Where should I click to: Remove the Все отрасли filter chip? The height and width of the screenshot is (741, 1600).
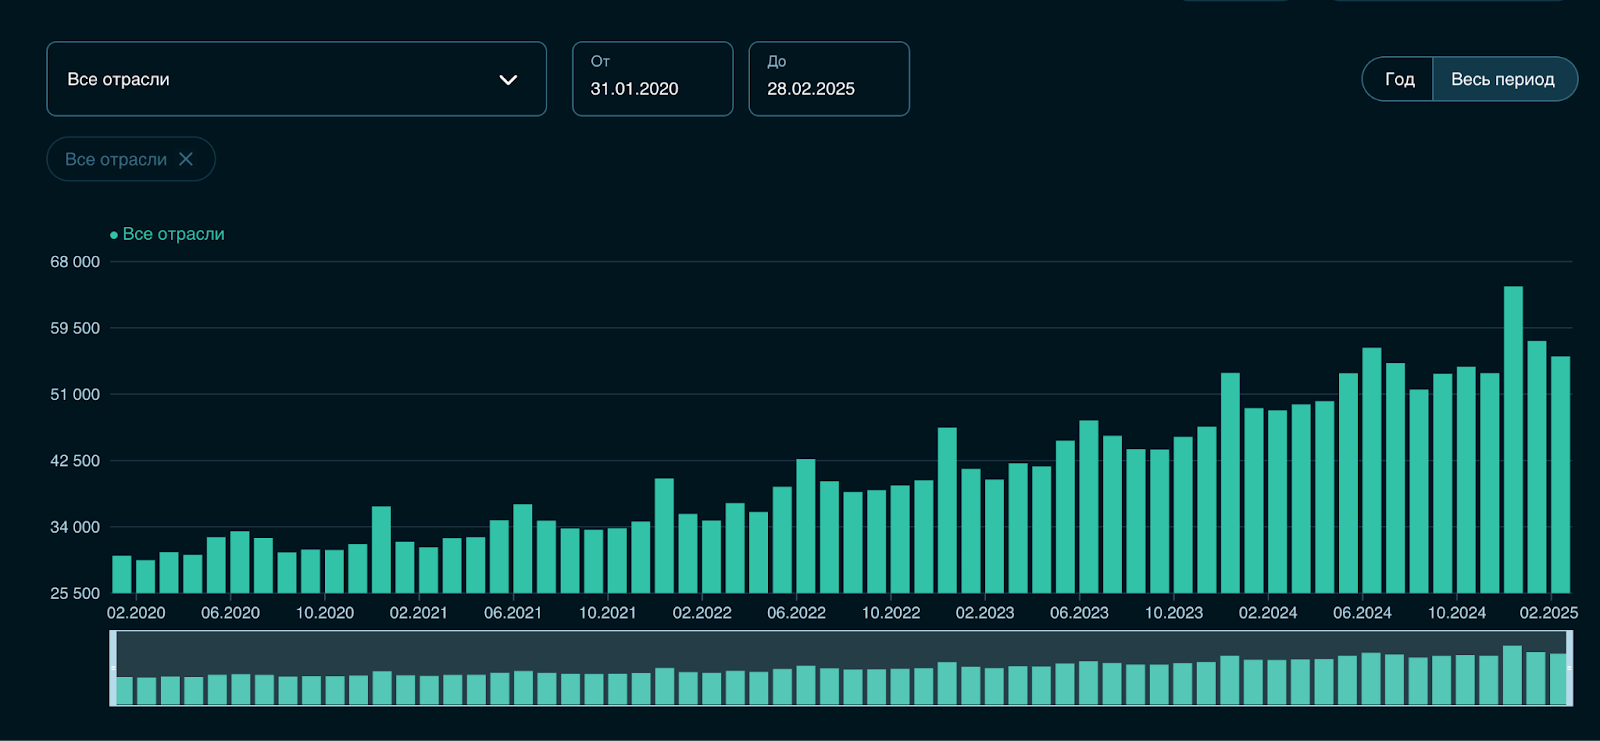click(x=186, y=159)
